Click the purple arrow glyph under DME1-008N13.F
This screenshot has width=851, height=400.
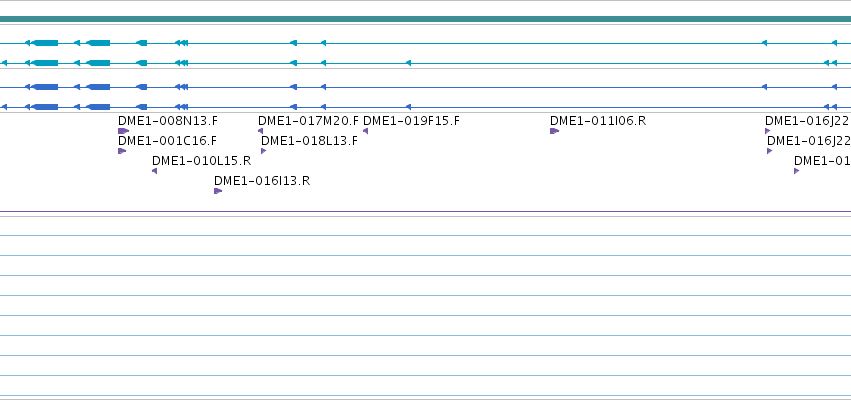123,131
